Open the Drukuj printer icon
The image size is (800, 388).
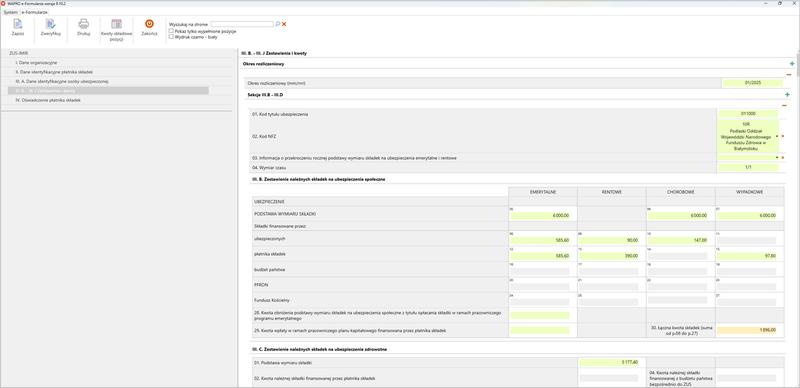84,24
